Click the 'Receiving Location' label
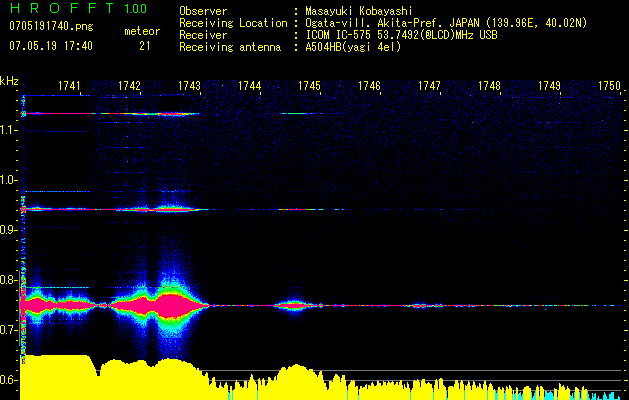 click(233, 23)
